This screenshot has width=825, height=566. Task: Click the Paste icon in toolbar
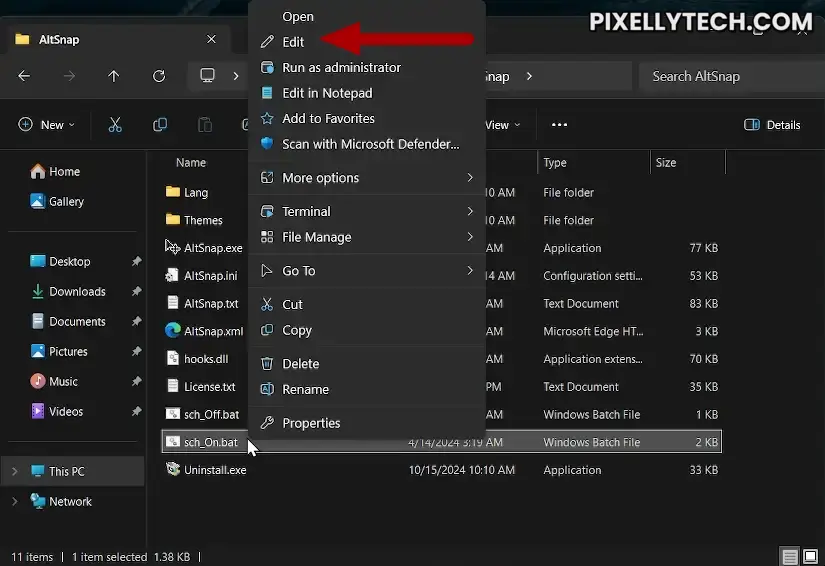[x=205, y=125]
